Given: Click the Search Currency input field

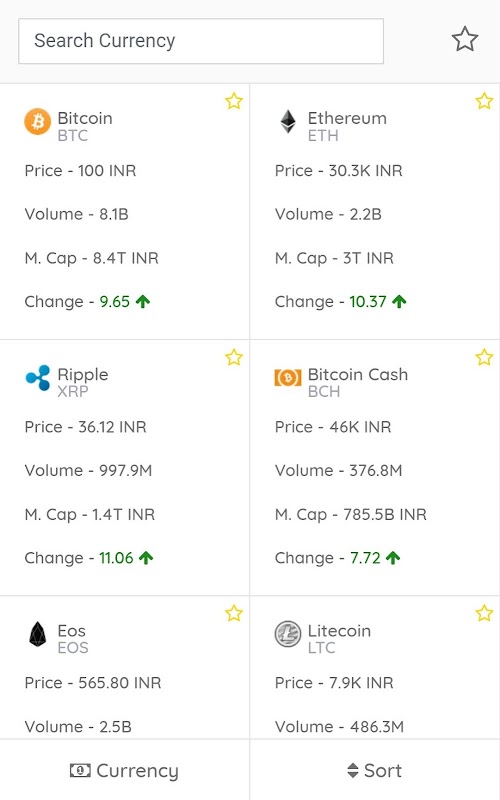Looking at the screenshot, I should pos(201,41).
